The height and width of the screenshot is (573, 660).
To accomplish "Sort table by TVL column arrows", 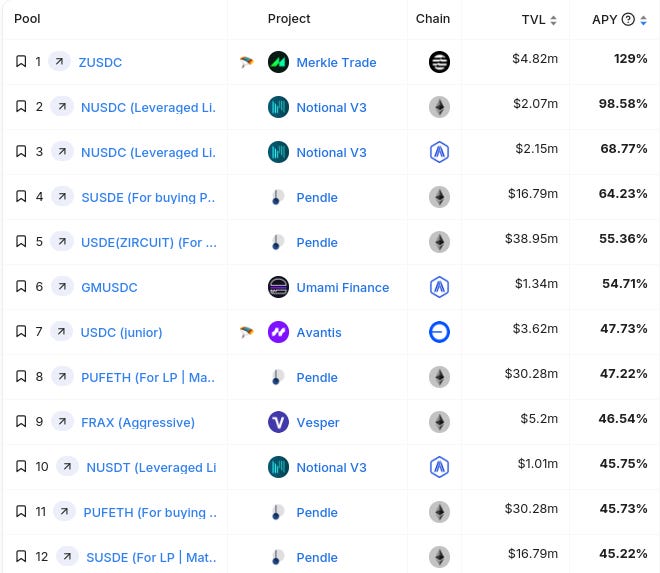I will click(554, 20).
